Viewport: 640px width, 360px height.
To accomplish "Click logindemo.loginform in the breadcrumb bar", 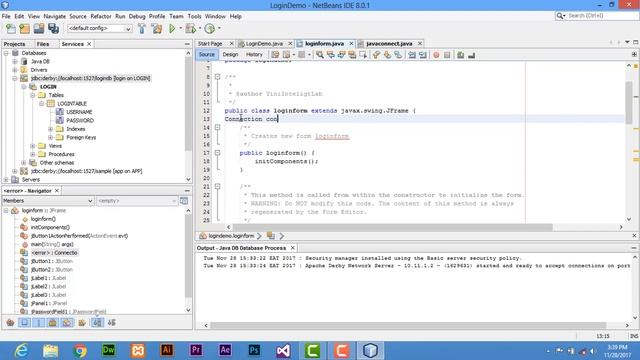I will (x=231, y=236).
